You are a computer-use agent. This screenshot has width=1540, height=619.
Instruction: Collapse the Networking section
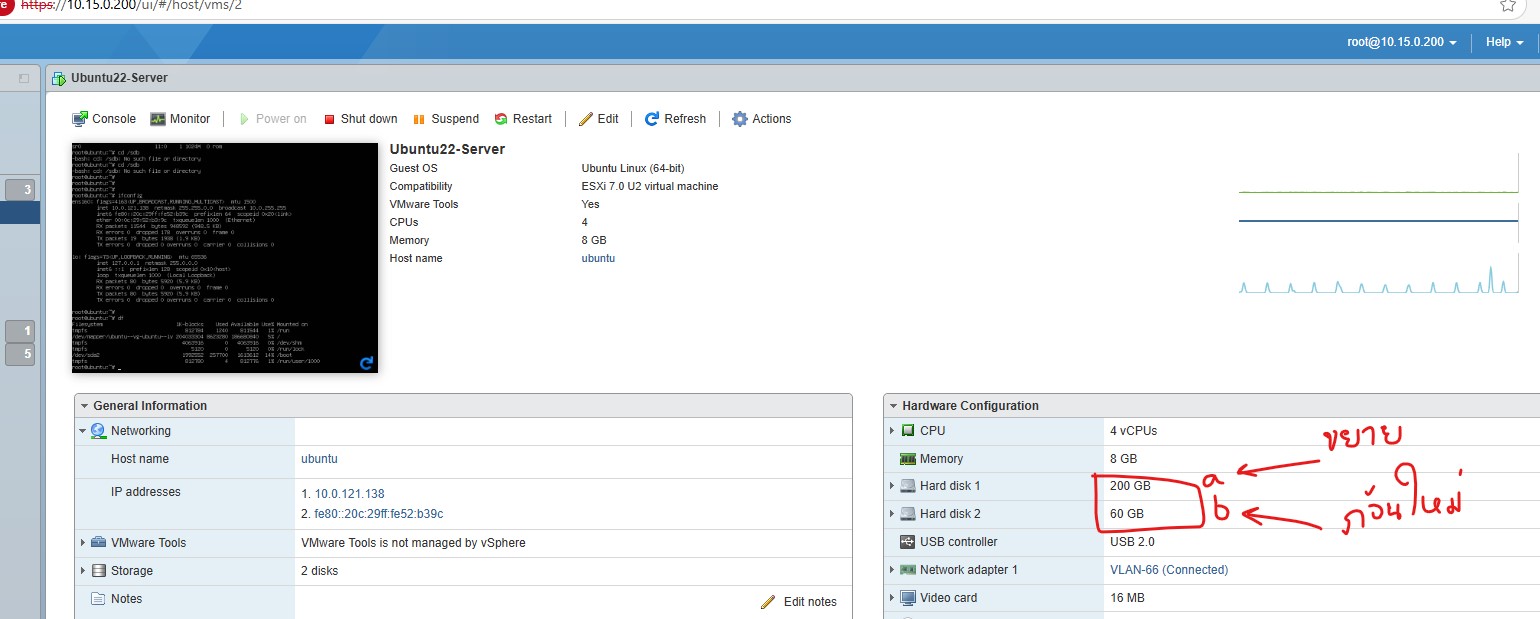click(83, 431)
